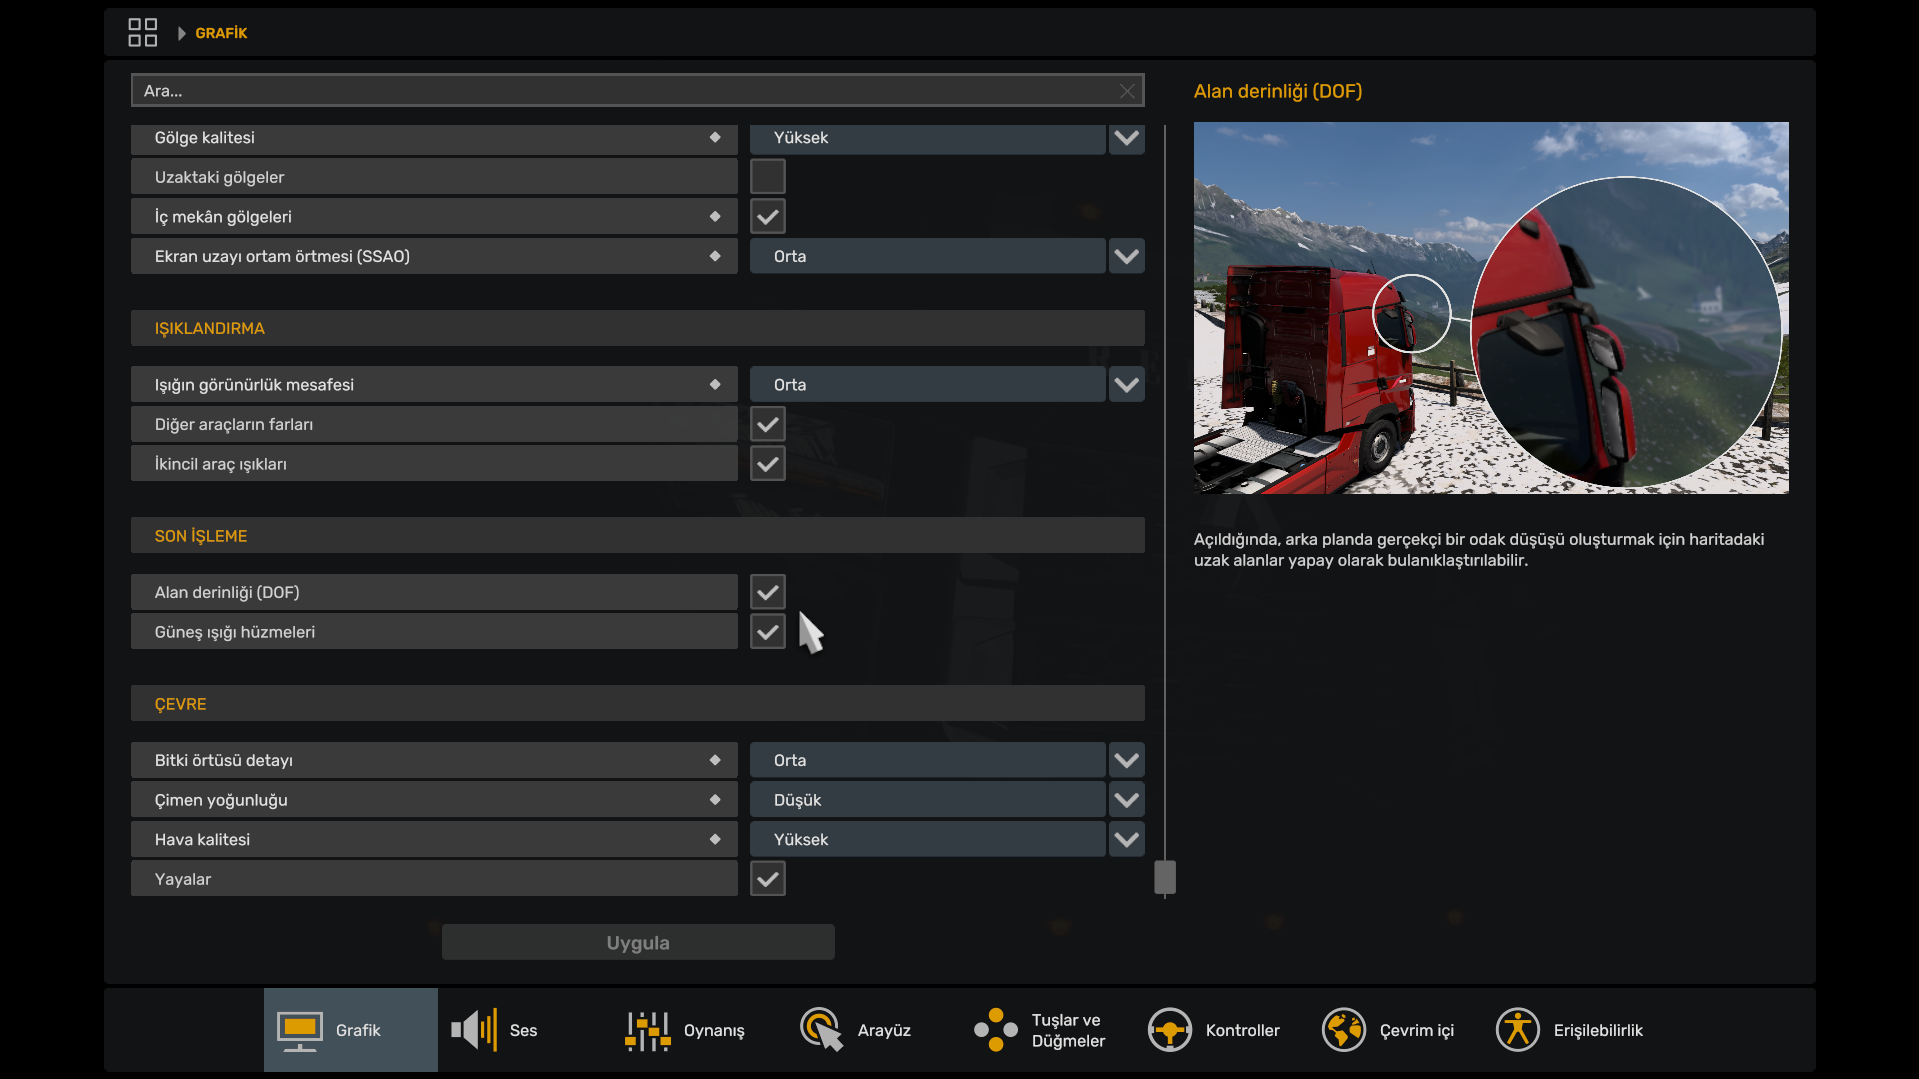Screen dimensions: 1919x1079
Task: Open Hava kalitesi Yüksek value box
Action: pos(928,839)
